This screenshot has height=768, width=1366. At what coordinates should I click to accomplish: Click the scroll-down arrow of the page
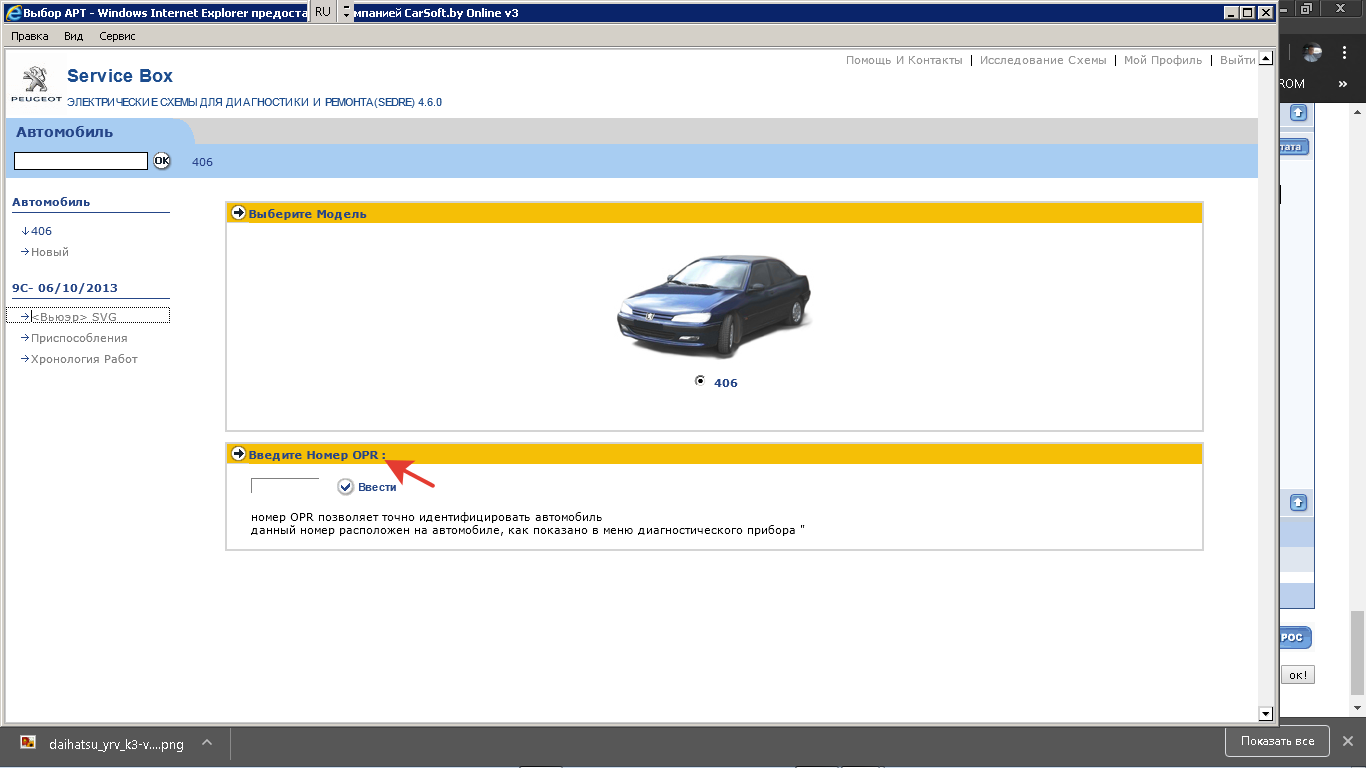(1265, 713)
